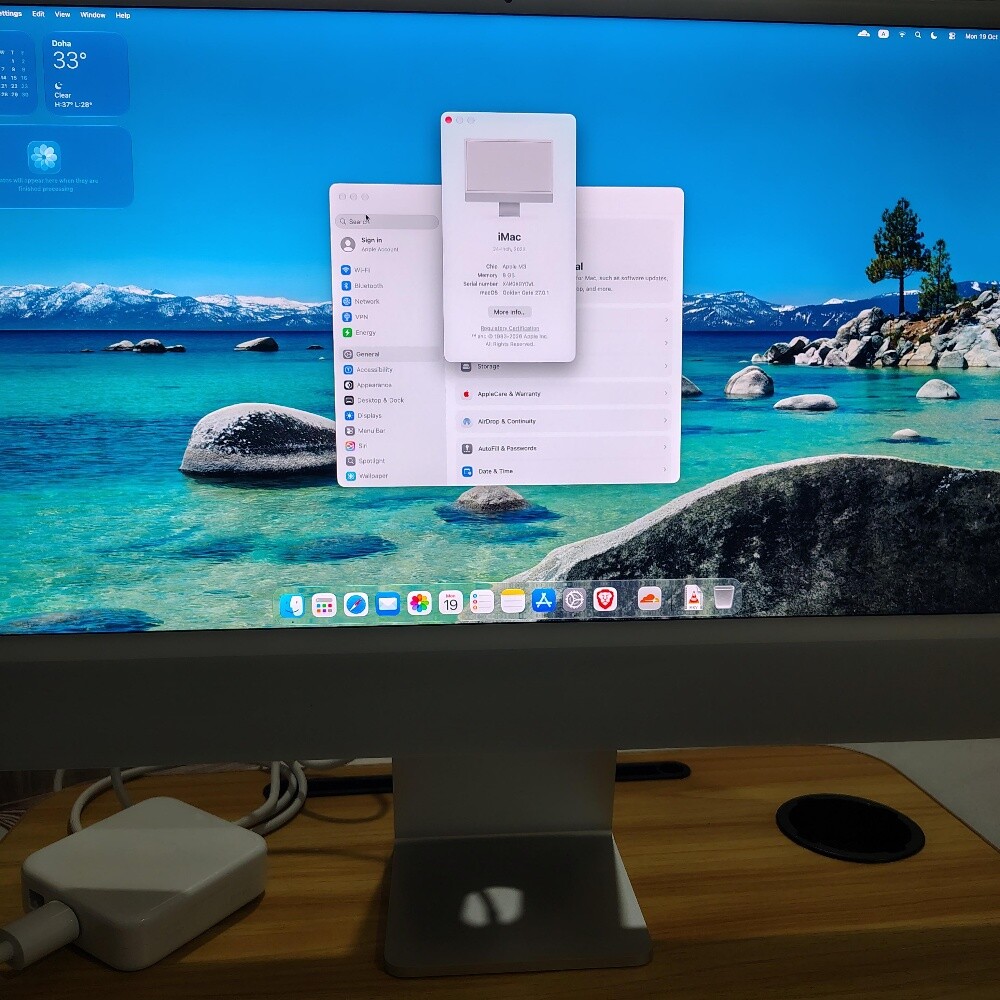1000x1000 pixels.
Task: Click Focus moon icon in menu bar
Action: (934, 36)
